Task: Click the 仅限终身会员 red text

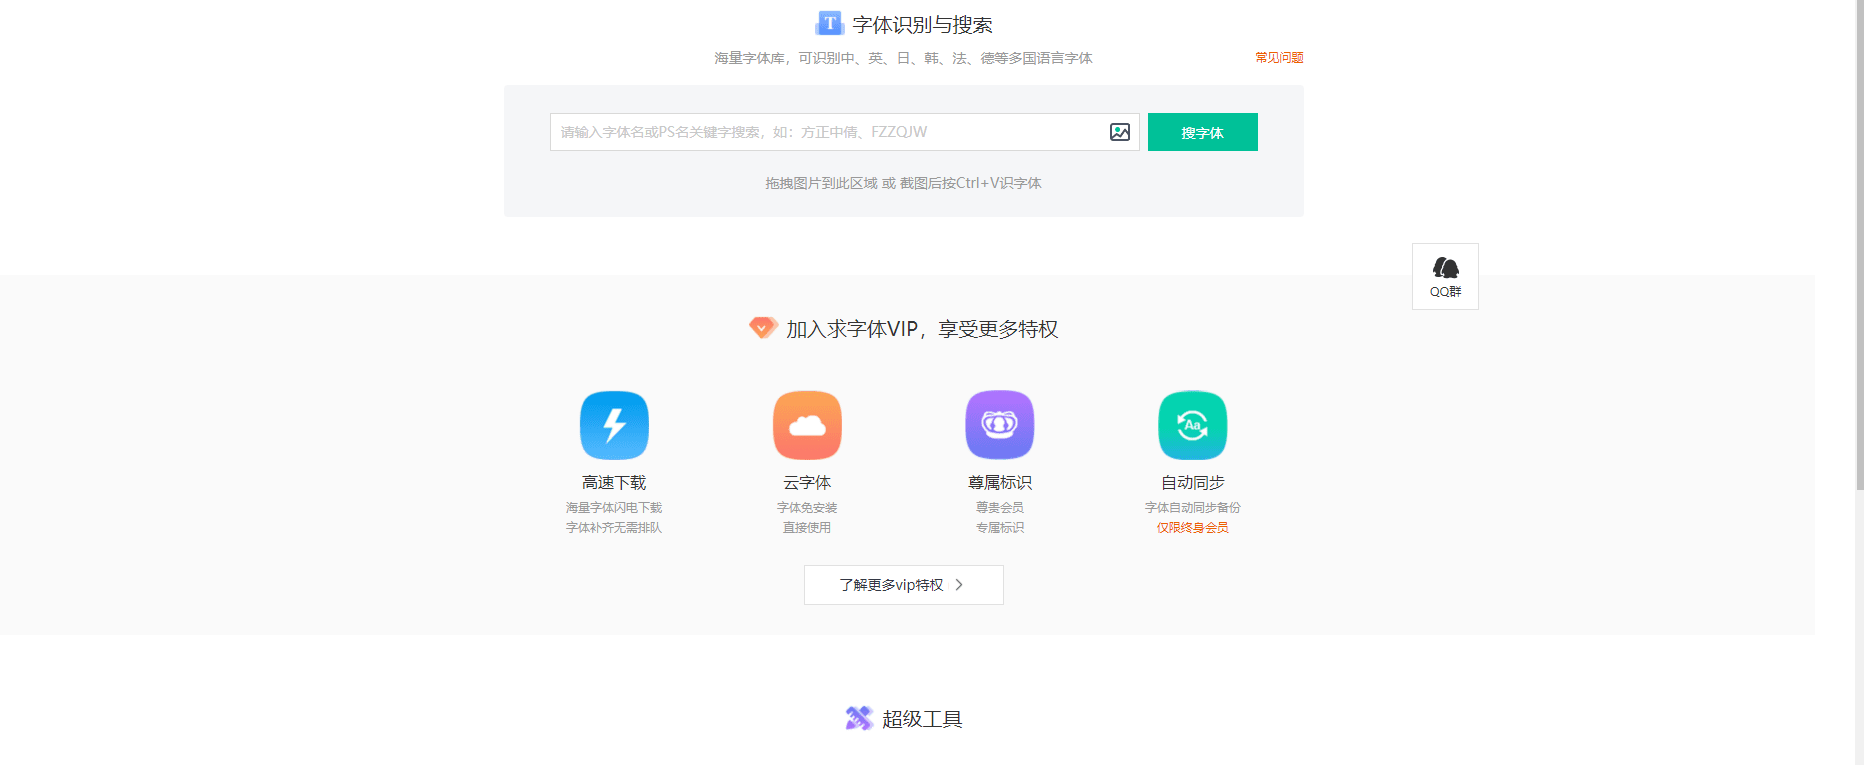Action: 1193,528
